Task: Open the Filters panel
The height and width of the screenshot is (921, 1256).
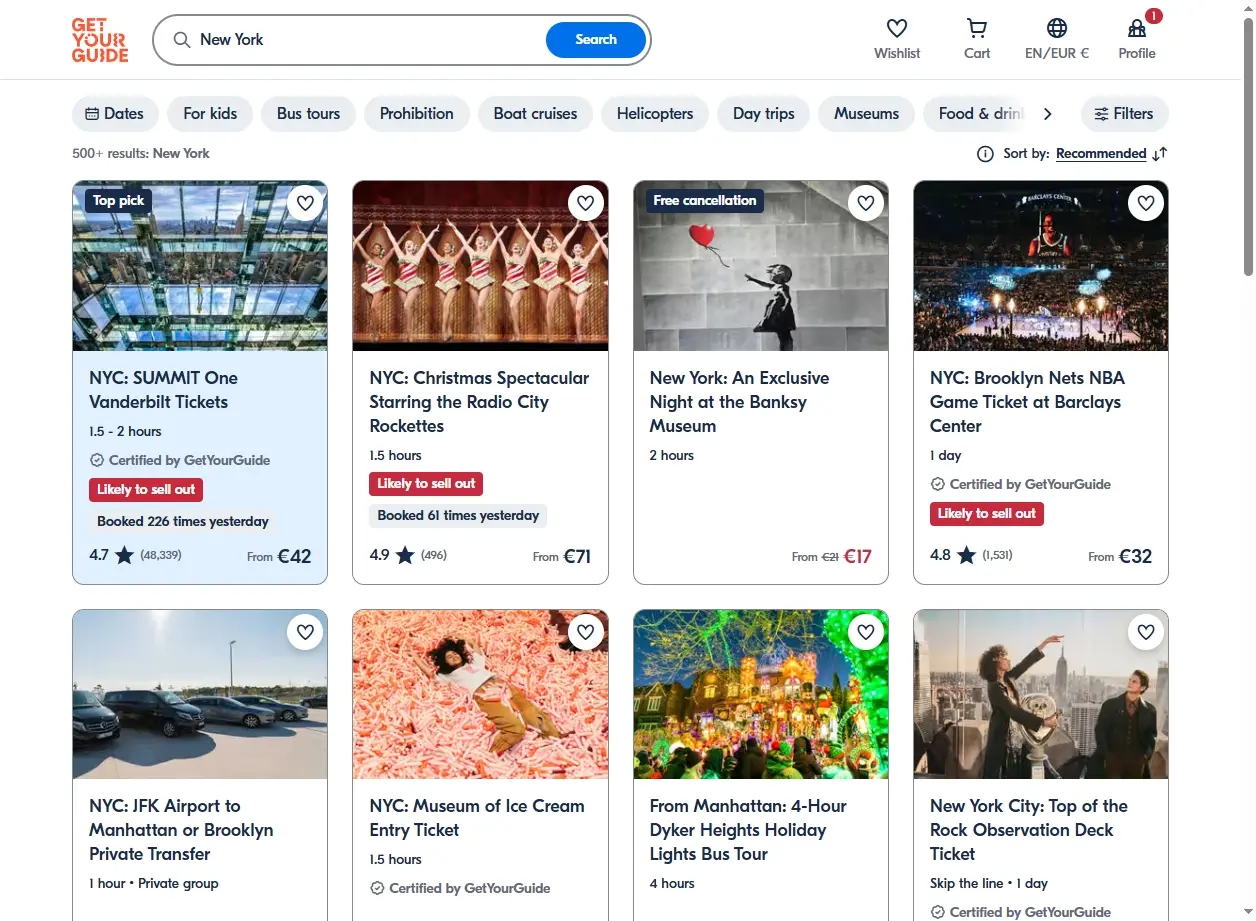Action: (1124, 114)
